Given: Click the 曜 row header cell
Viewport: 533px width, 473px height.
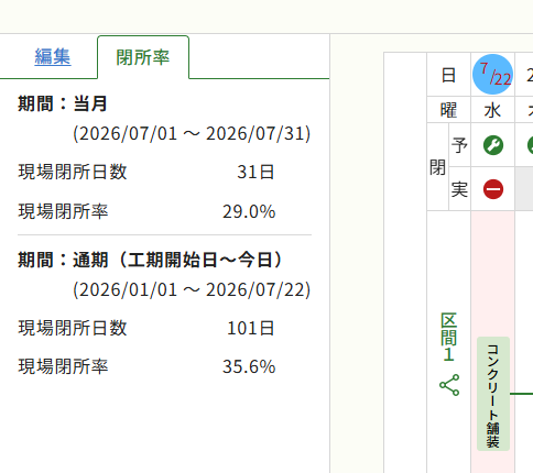Looking at the screenshot, I should tap(449, 110).
